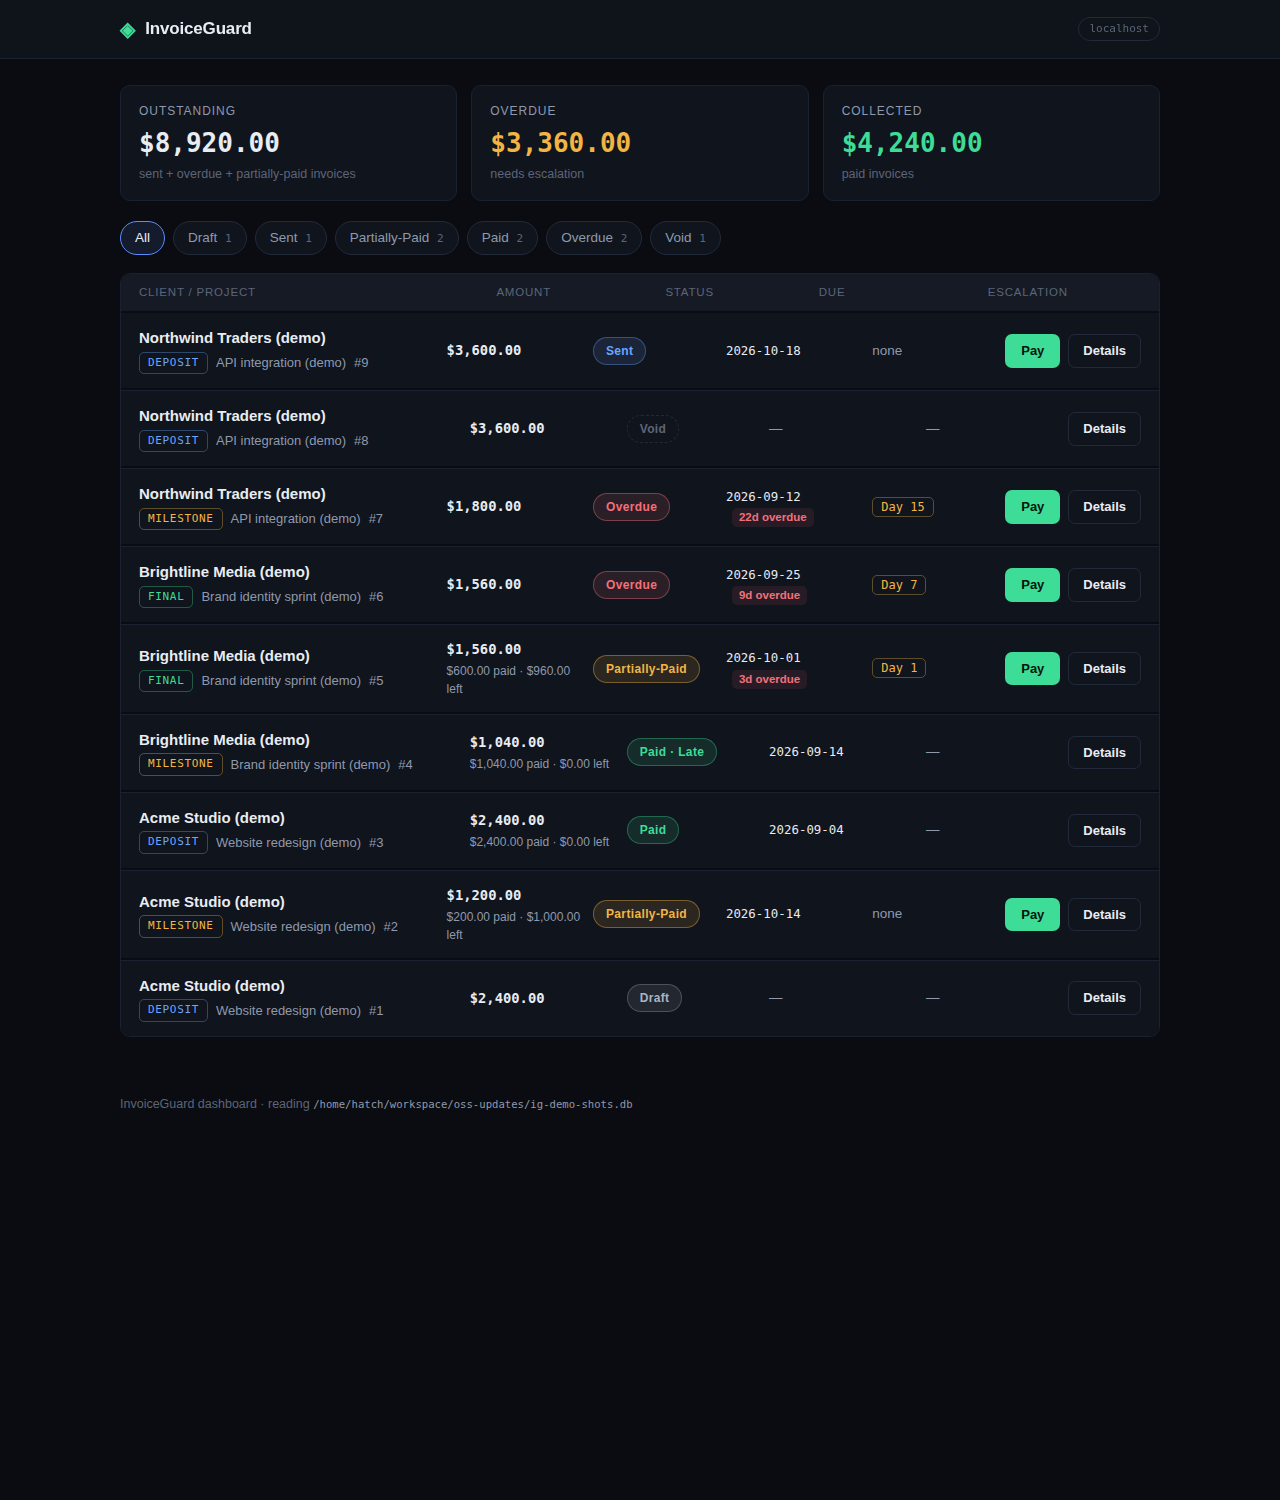Click the Day 7 escalation badge
Viewport: 1280px width, 1500px height.
pos(899,585)
